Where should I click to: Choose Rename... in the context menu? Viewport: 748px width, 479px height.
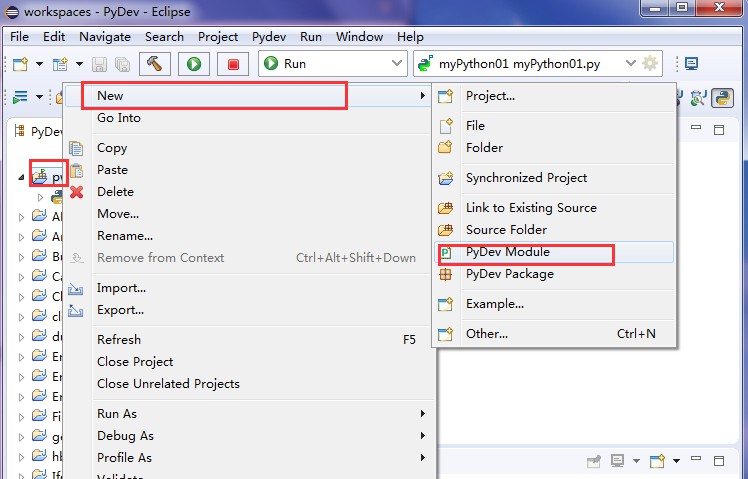pos(248,236)
